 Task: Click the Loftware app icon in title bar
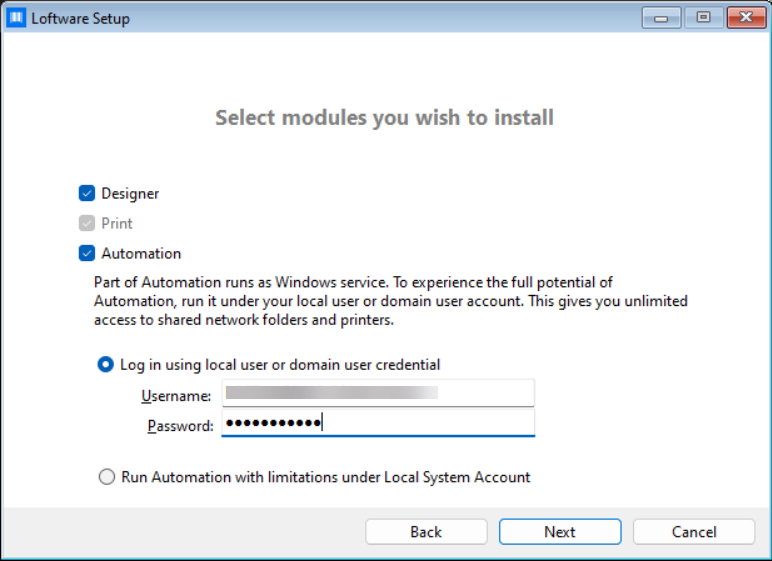tap(16, 18)
